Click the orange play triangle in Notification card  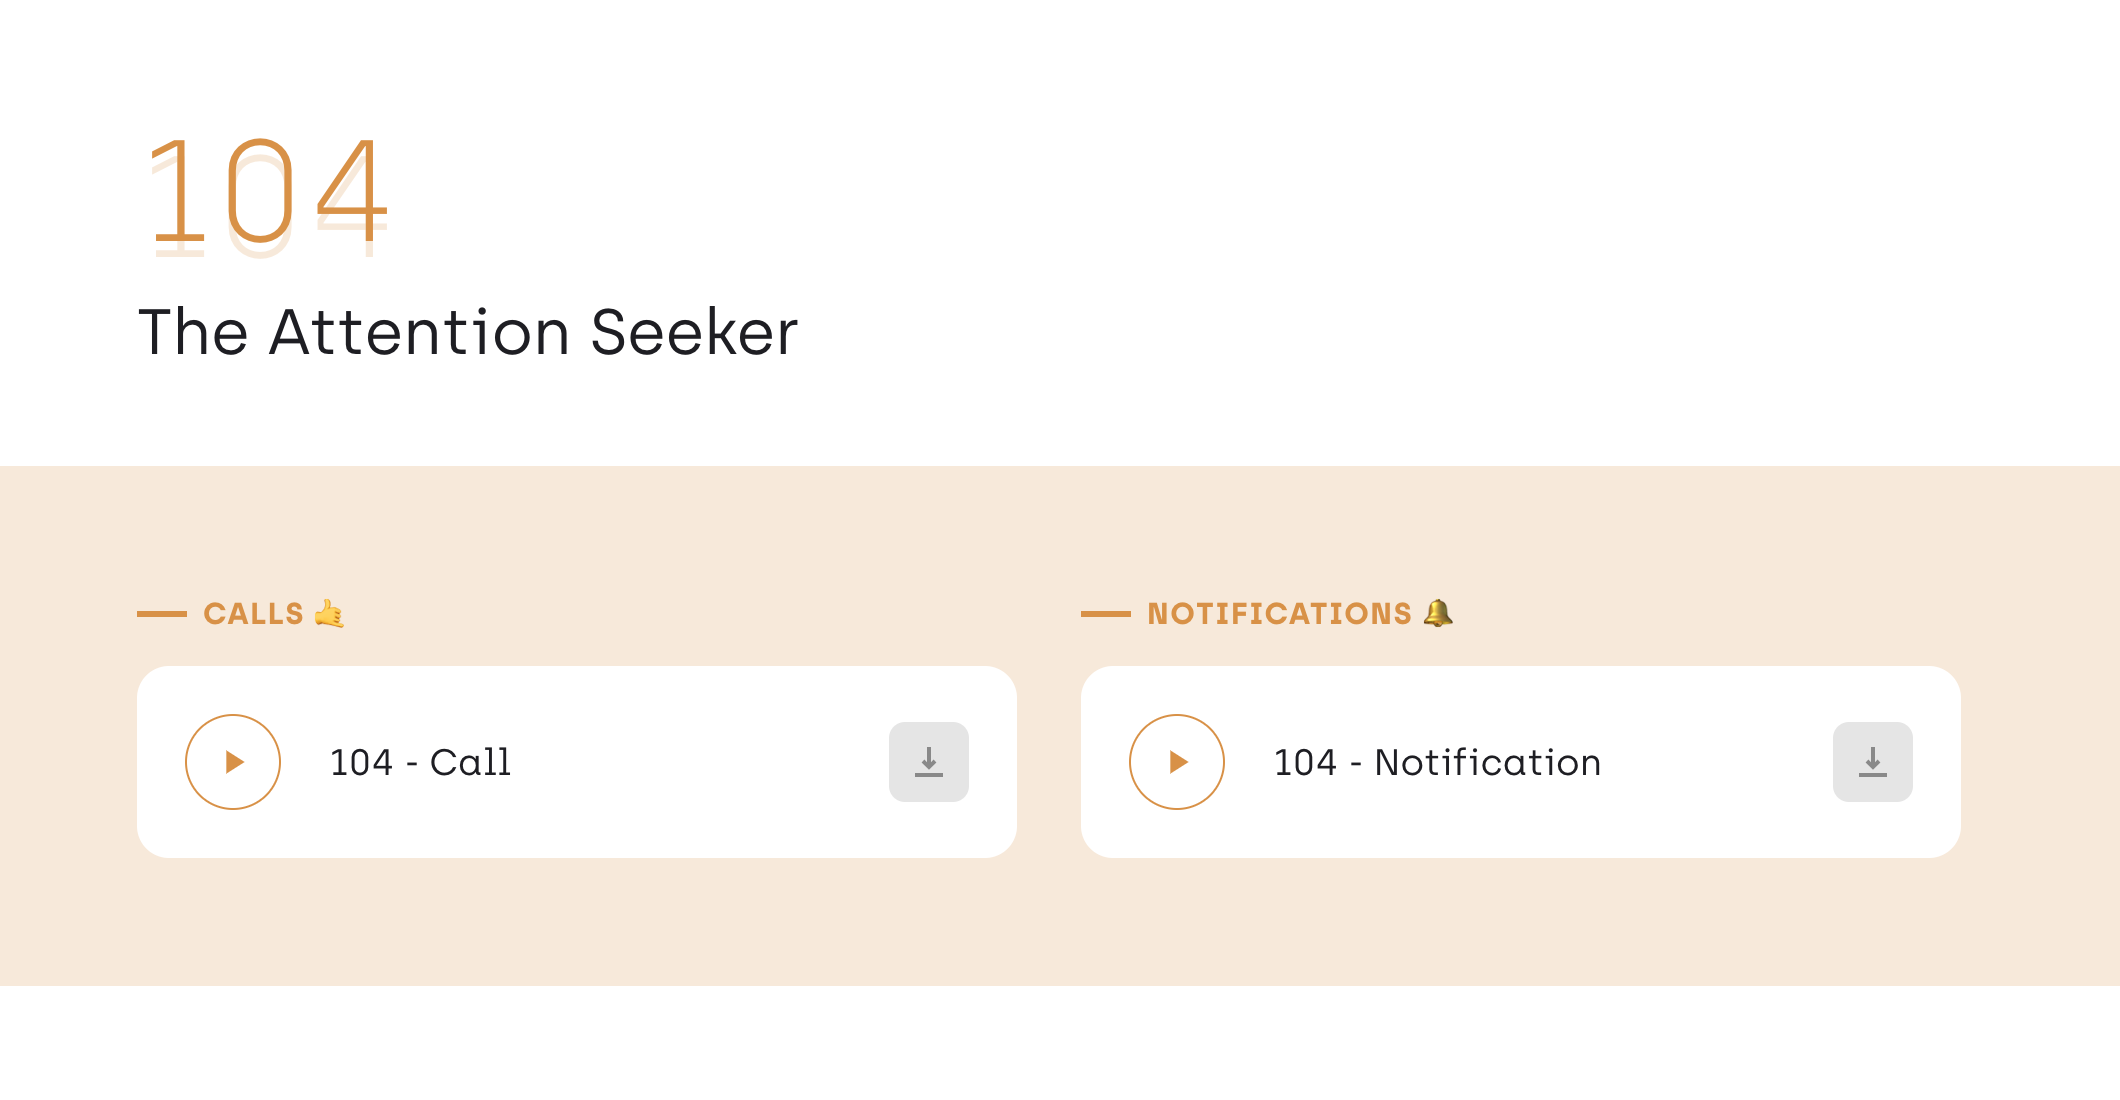tap(1179, 762)
